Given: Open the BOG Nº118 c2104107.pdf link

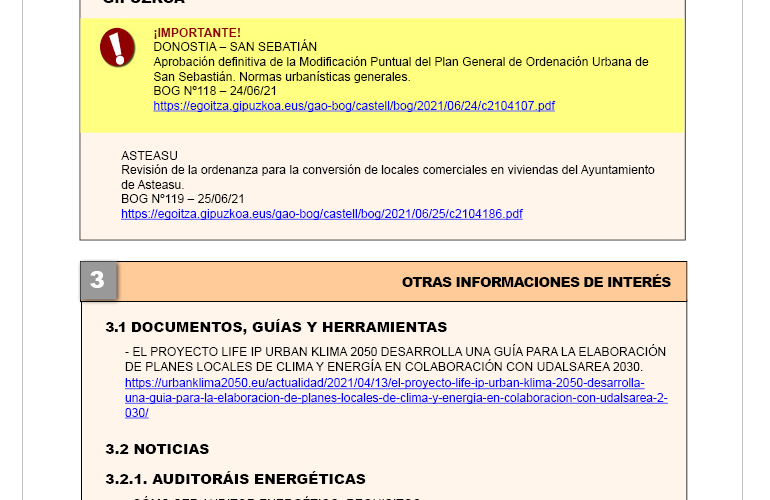Looking at the screenshot, I should tap(354, 106).
